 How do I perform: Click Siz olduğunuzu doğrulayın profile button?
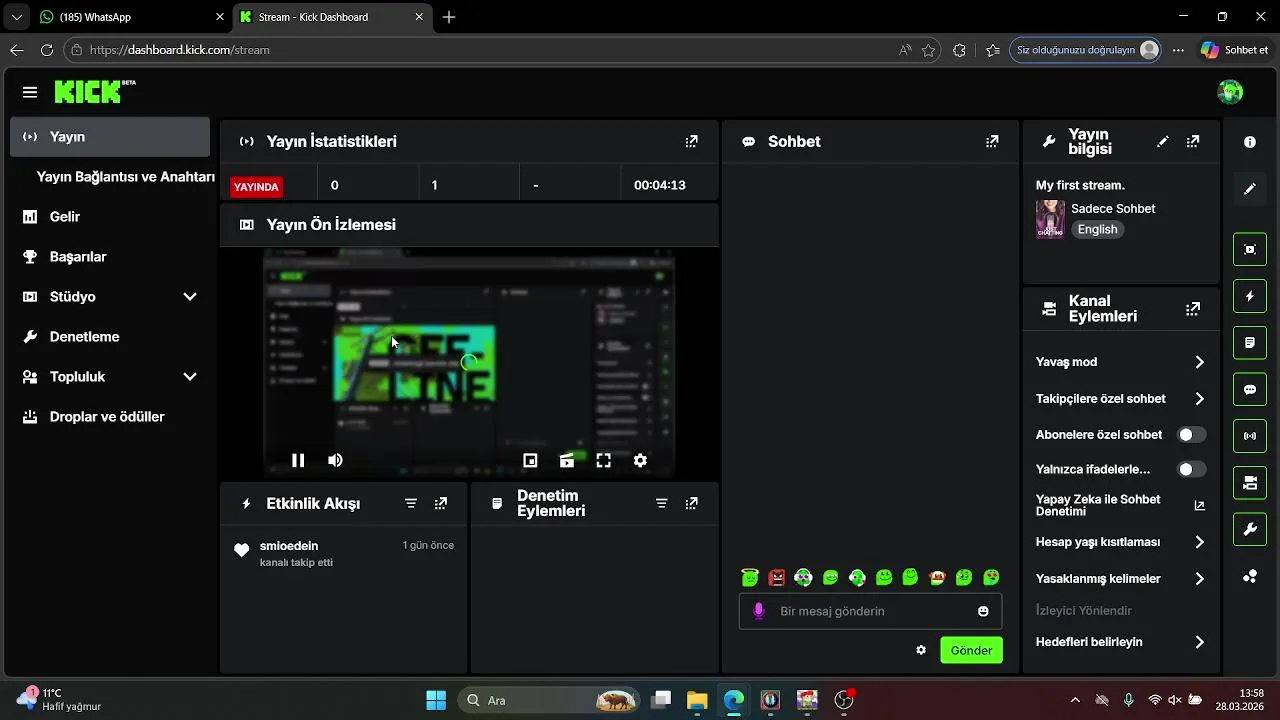click(1085, 50)
